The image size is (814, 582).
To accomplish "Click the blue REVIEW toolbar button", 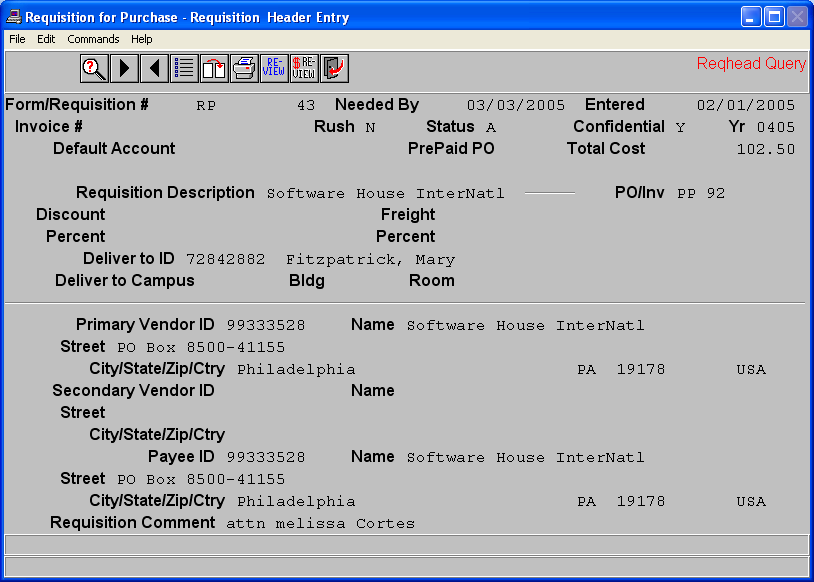I will click(274, 68).
